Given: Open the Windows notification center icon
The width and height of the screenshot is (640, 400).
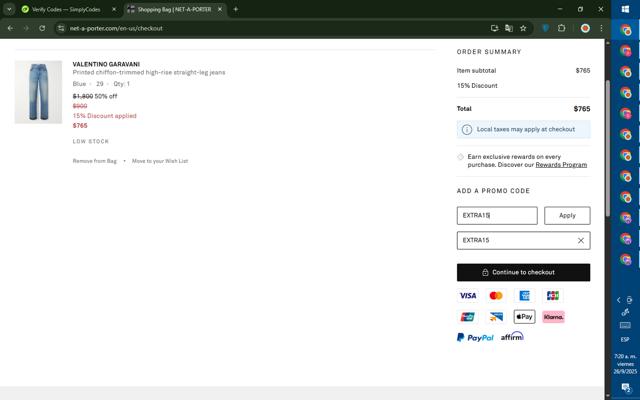Looking at the screenshot, I should pyautogui.click(x=625, y=387).
